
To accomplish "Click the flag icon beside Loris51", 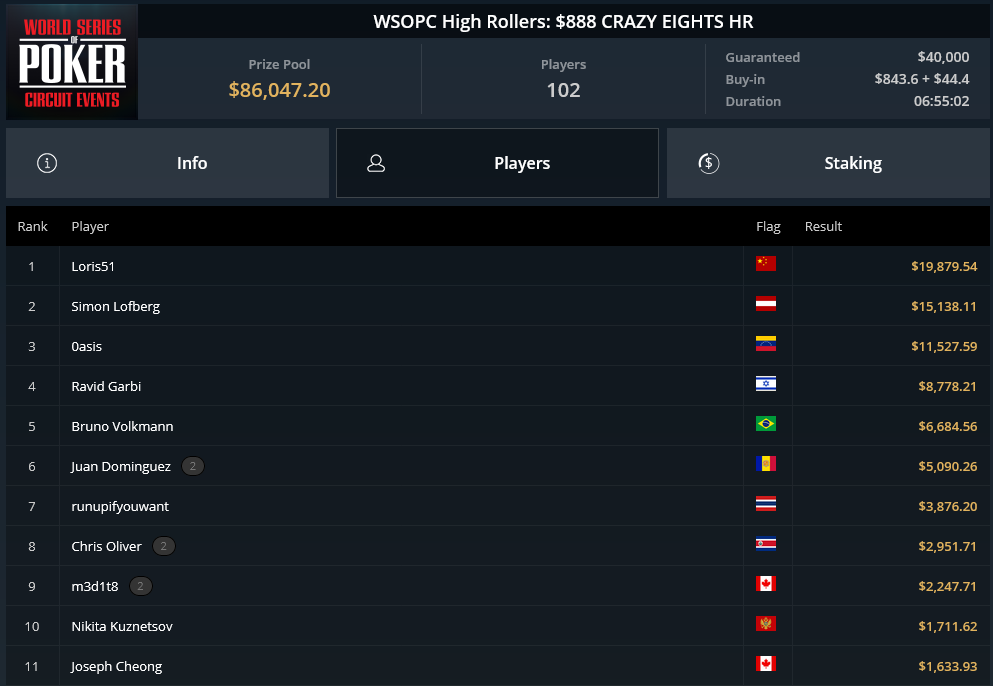I will pos(766,264).
